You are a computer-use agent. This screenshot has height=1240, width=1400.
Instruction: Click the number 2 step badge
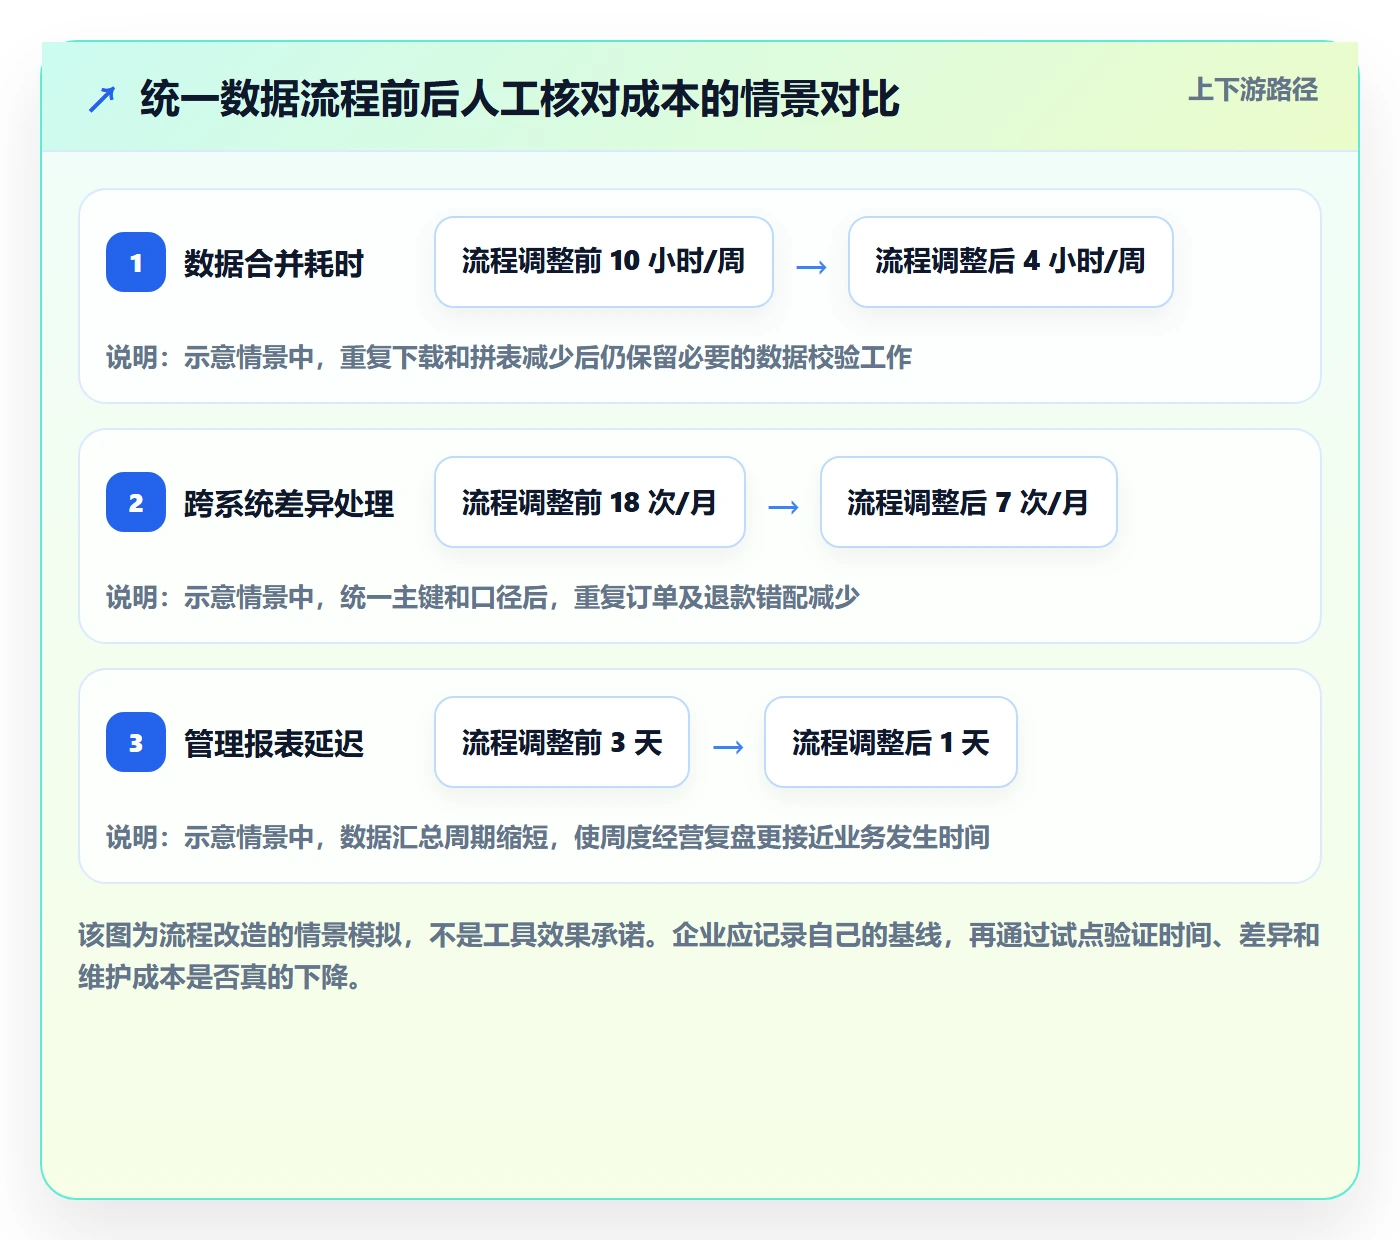pos(136,502)
